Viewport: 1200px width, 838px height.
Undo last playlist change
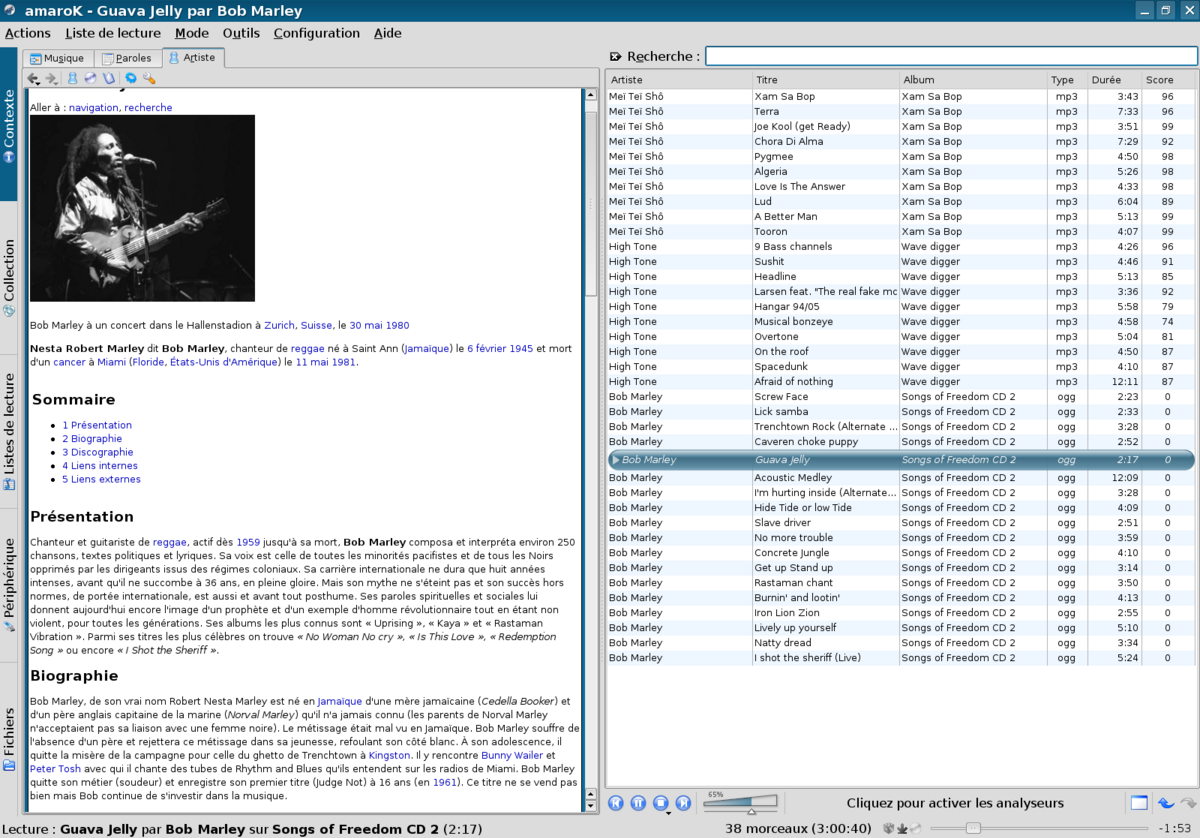point(1165,803)
